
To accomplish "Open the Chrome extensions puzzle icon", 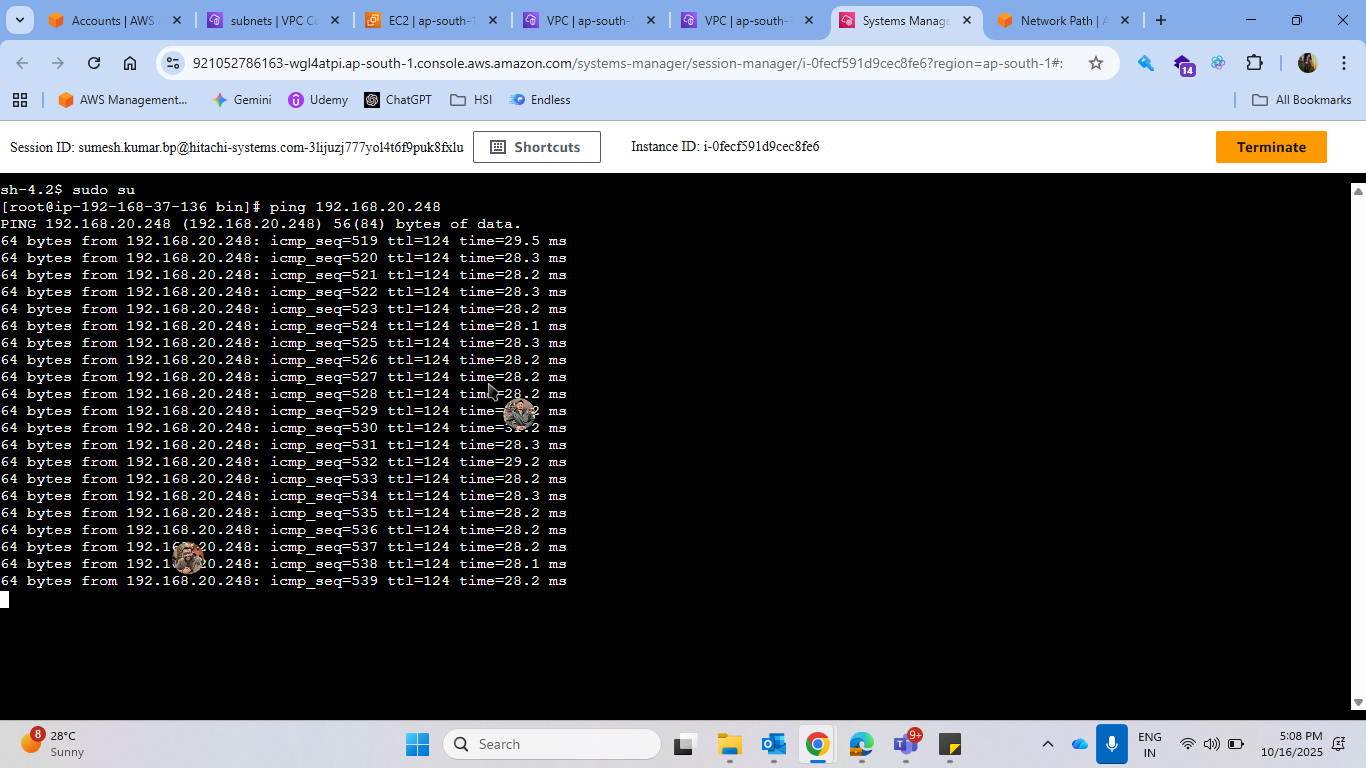I will pyautogui.click(x=1254, y=63).
